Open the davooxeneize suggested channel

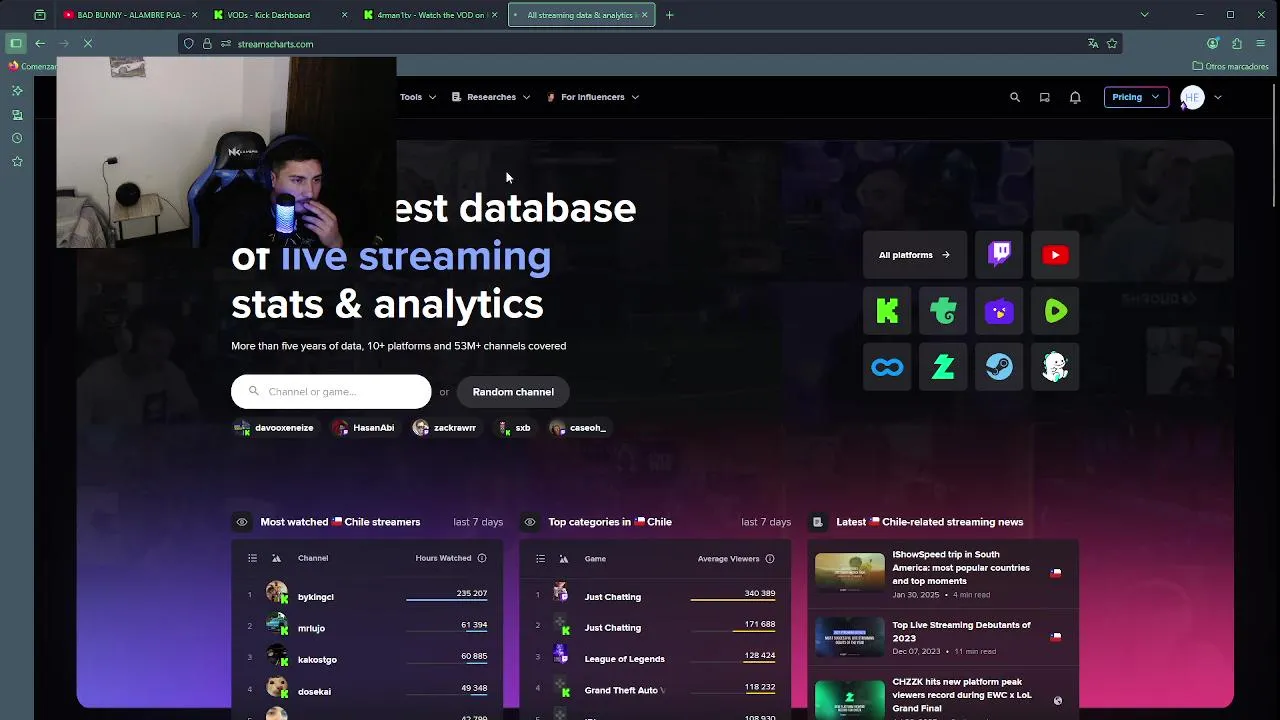click(x=274, y=428)
